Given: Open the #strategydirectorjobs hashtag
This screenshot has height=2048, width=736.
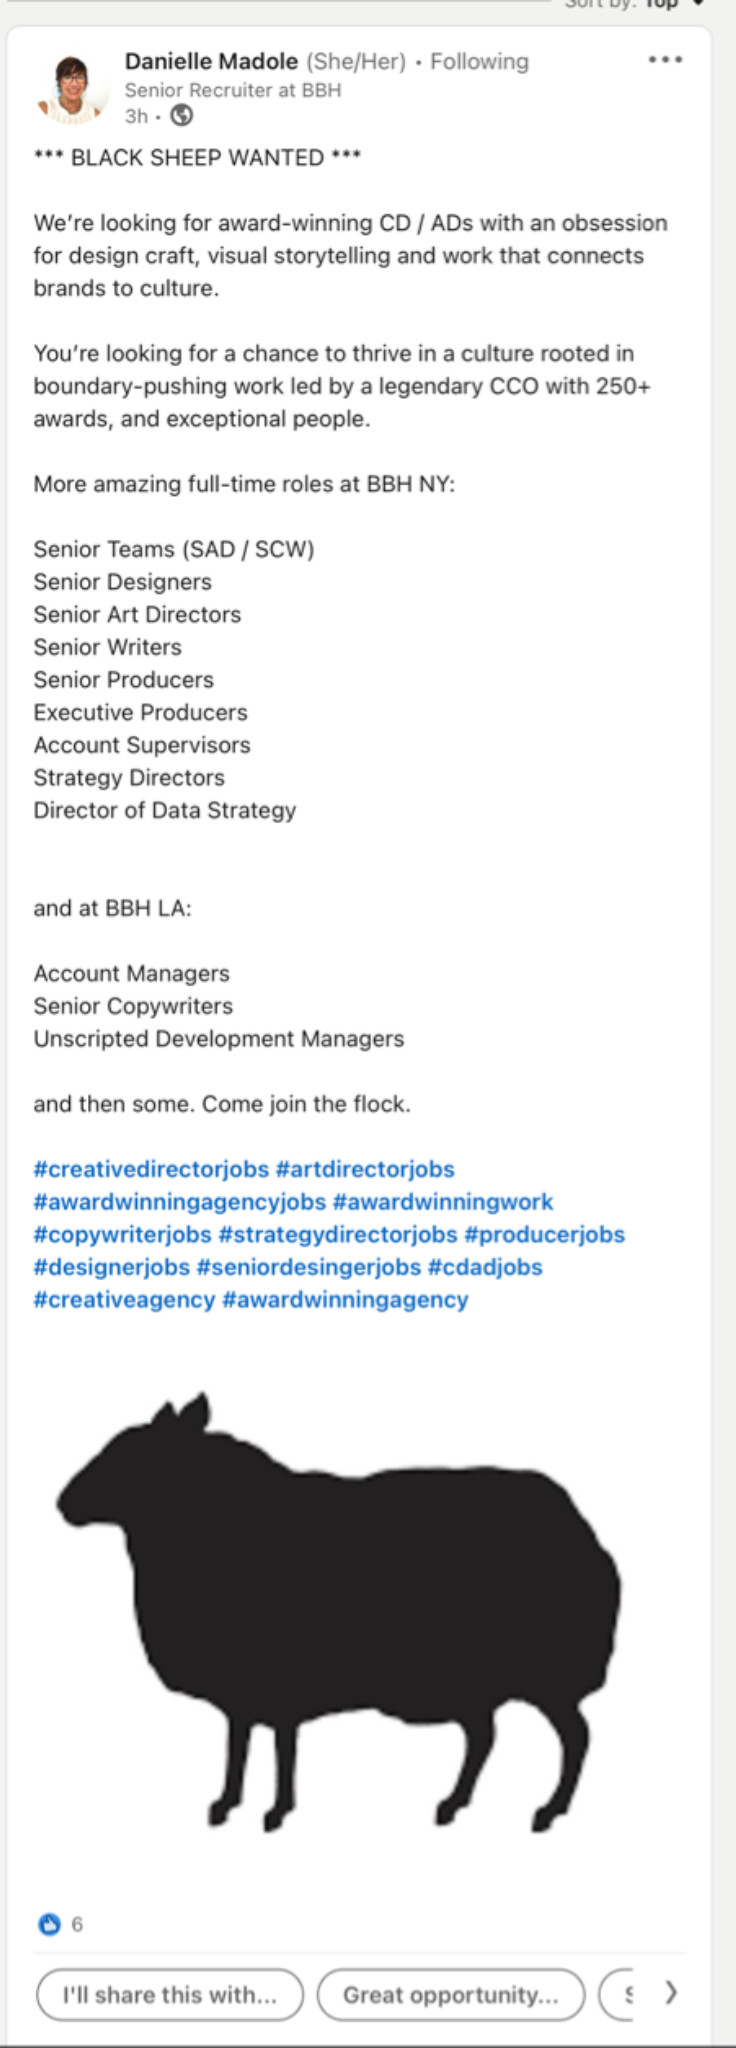Looking at the screenshot, I should (x=338, y=1234).
